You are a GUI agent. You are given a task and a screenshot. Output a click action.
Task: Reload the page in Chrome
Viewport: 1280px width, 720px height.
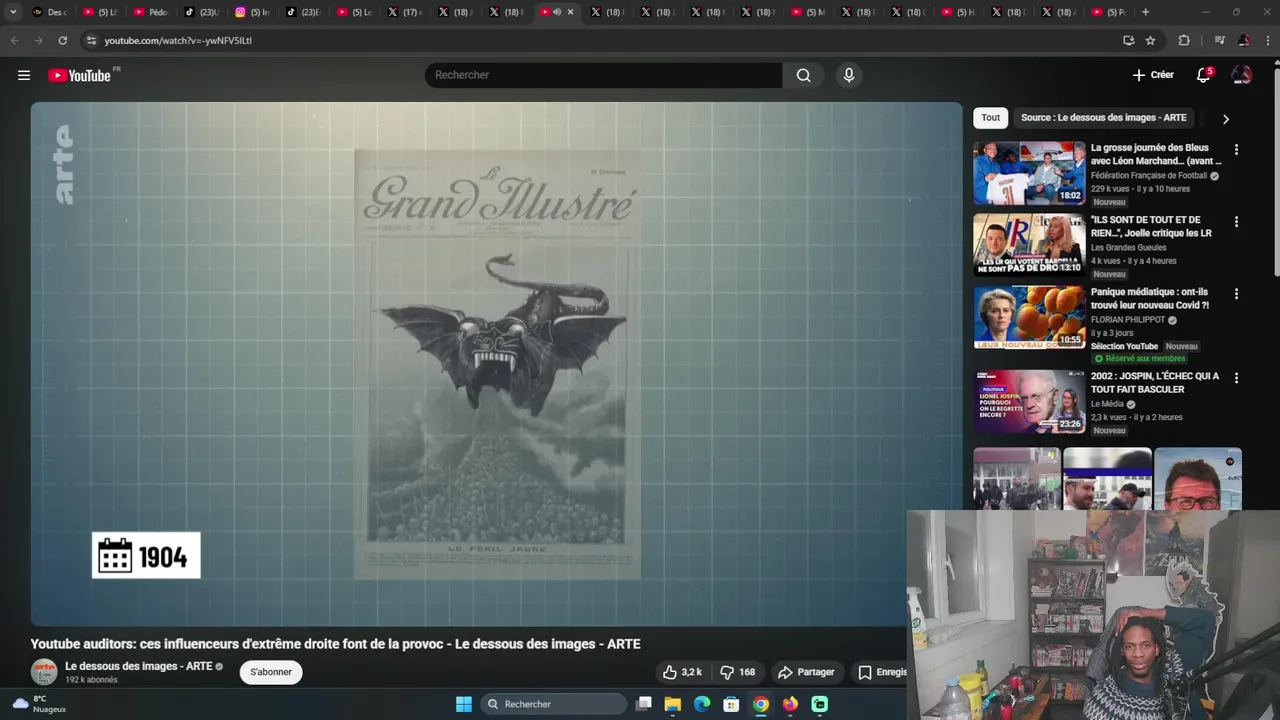62,41
